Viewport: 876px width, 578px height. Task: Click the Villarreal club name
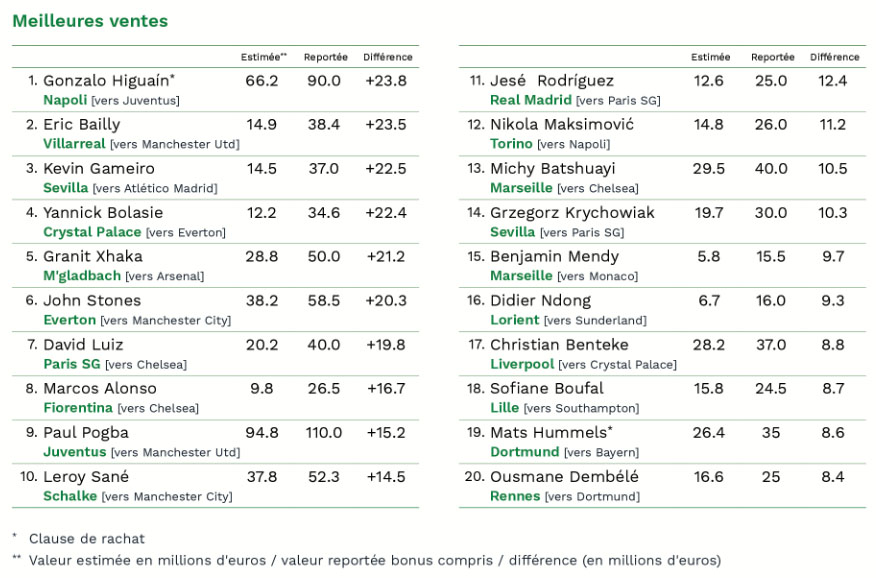(x=74, y=144)
